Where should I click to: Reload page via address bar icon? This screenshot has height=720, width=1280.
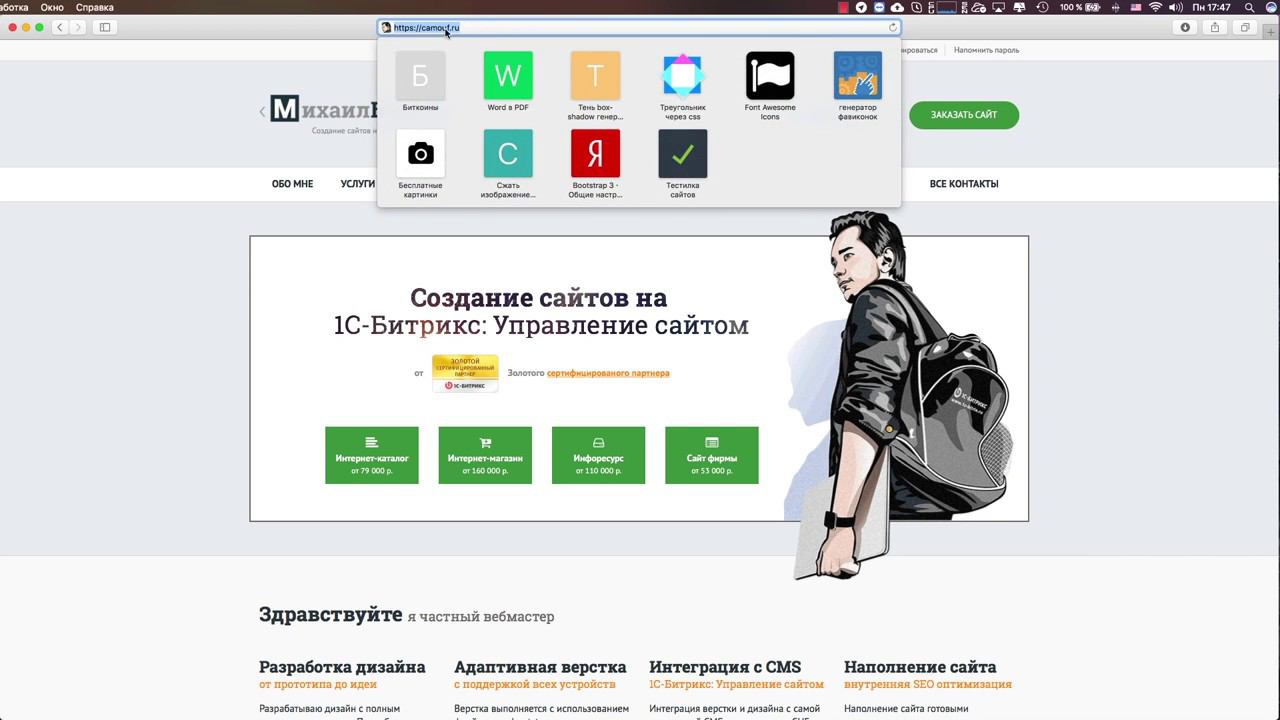[892, 28]
